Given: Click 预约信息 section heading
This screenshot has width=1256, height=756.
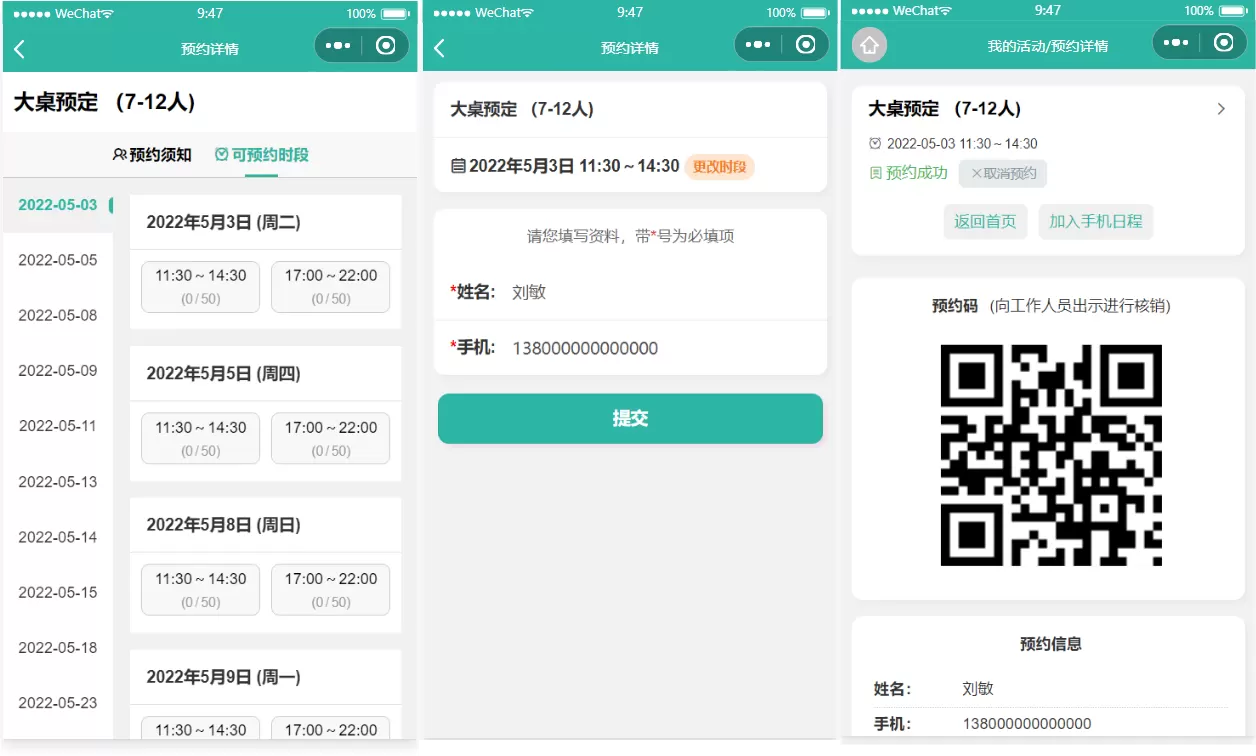Looking at the screenshot, I should (x=1051, y=644).
